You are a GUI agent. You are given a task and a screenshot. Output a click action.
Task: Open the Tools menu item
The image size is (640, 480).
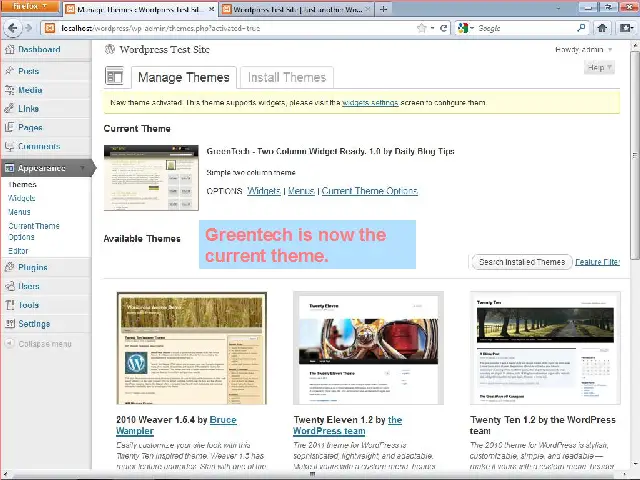tap(29, 305)
